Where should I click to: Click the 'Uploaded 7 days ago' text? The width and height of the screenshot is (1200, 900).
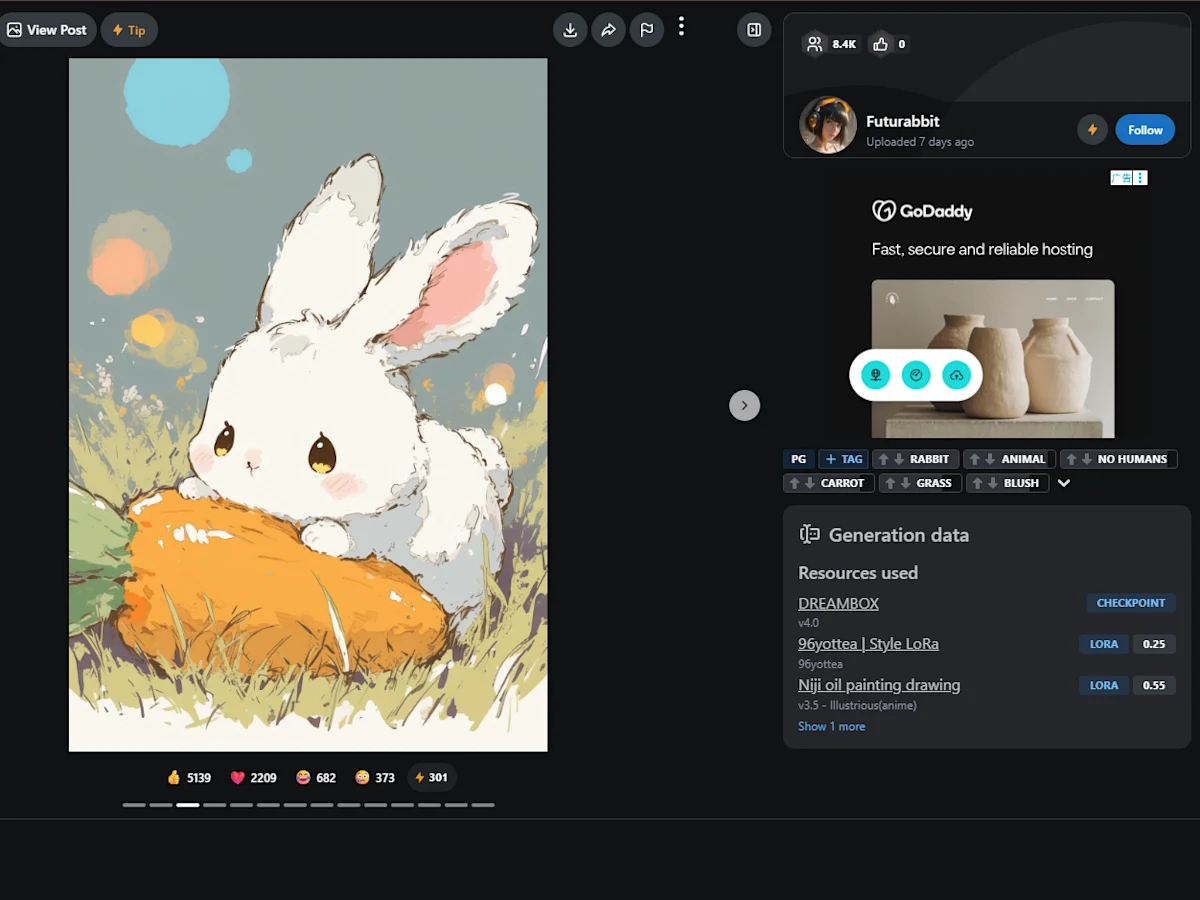[x=920, y=142]
